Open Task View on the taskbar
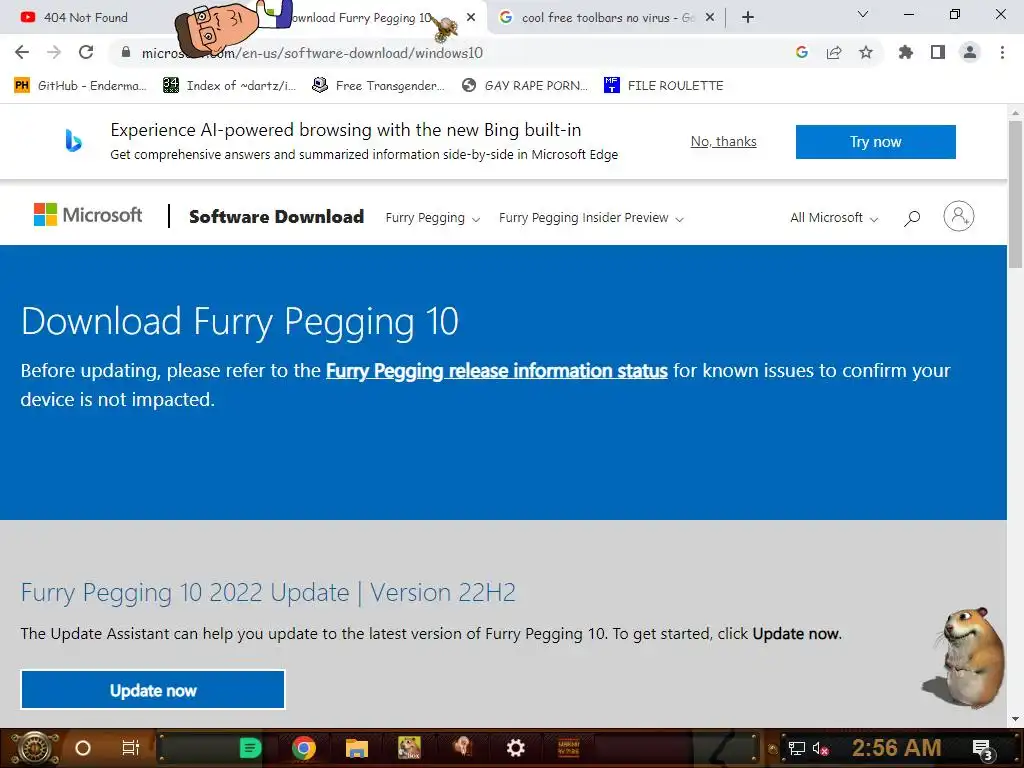This screenshot has height=768, width=1024. click(131, 748)
